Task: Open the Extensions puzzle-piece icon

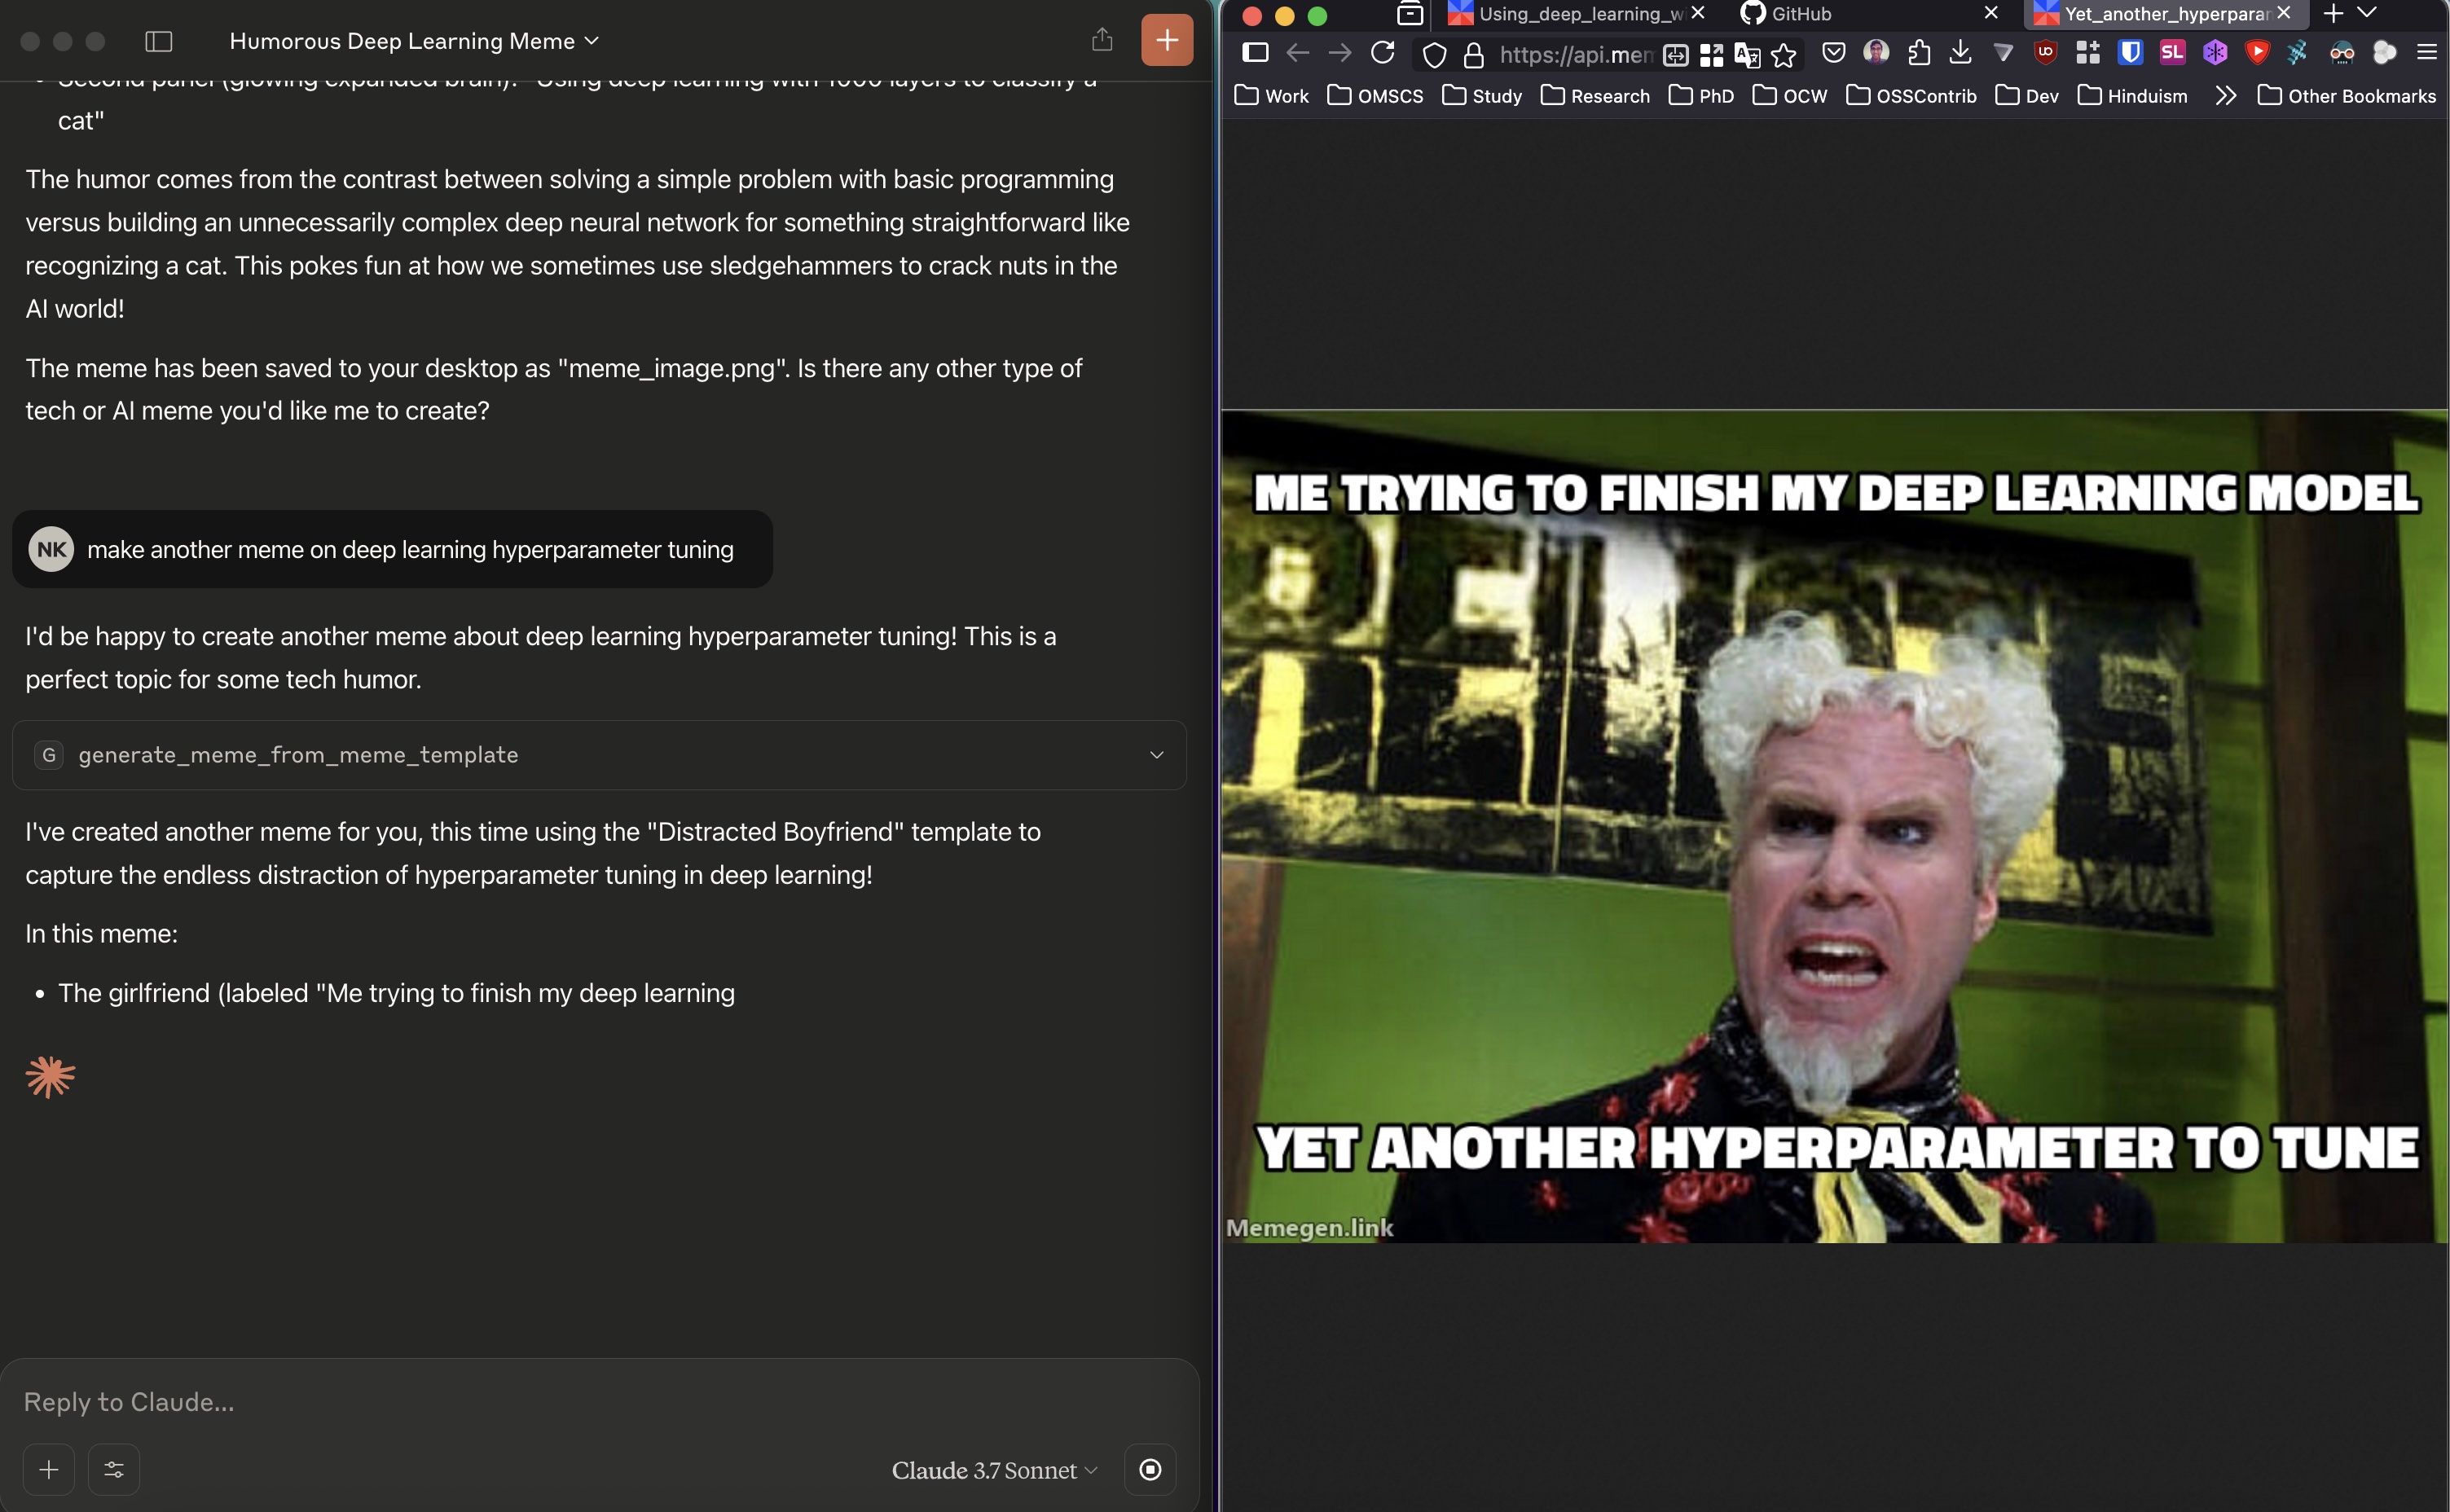Action: tap(1918, 53)
